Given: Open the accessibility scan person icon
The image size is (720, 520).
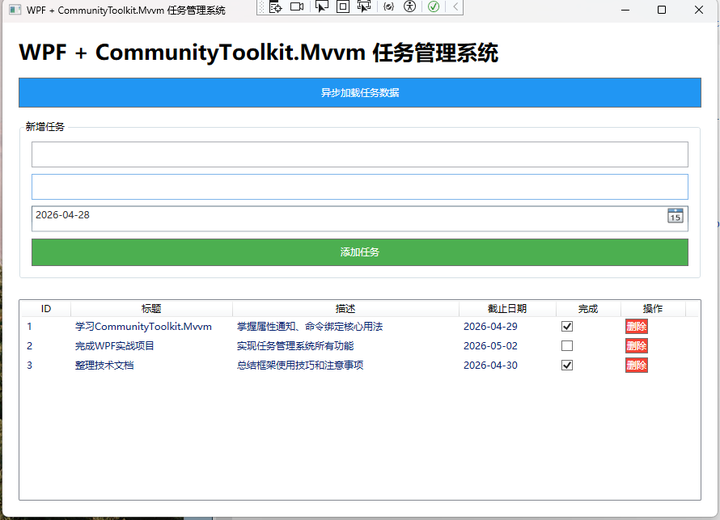Looking at the screenshot, I should [410, 6].
